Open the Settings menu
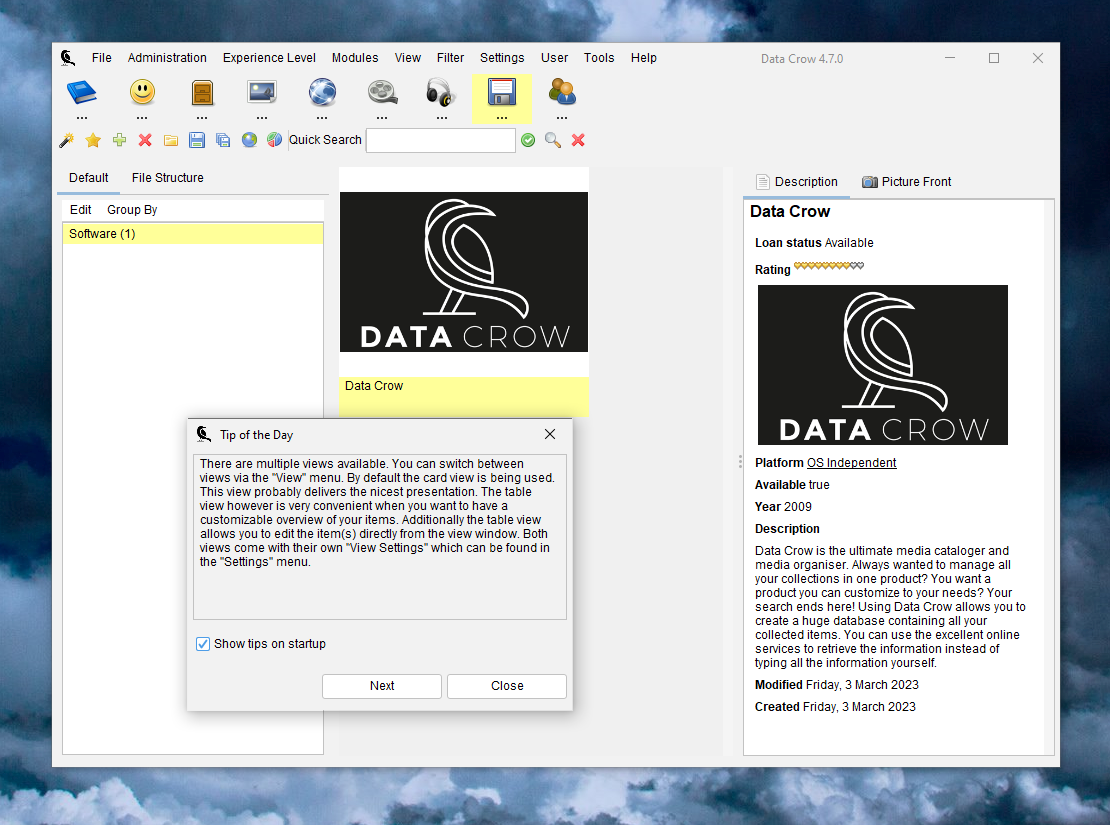Viewport: 1110px width, 825px height. pyautogui.click(x=502, y=58)
